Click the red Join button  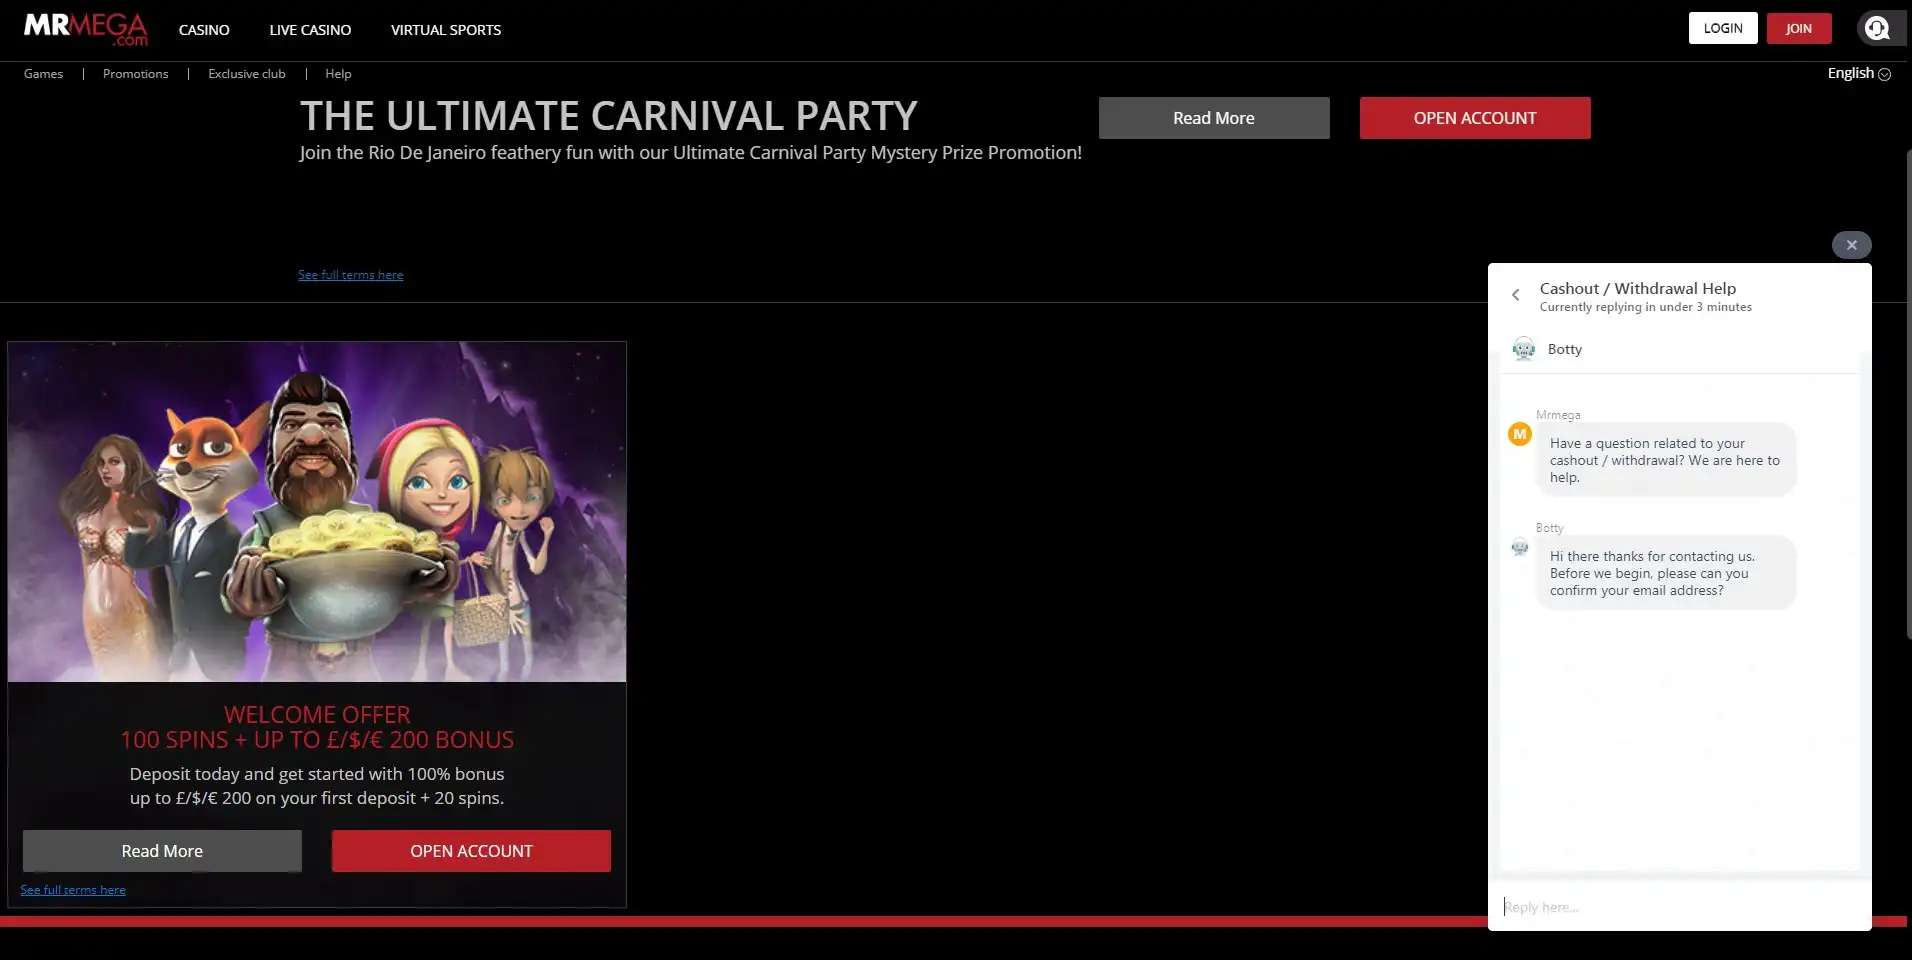coord(1798,29)
